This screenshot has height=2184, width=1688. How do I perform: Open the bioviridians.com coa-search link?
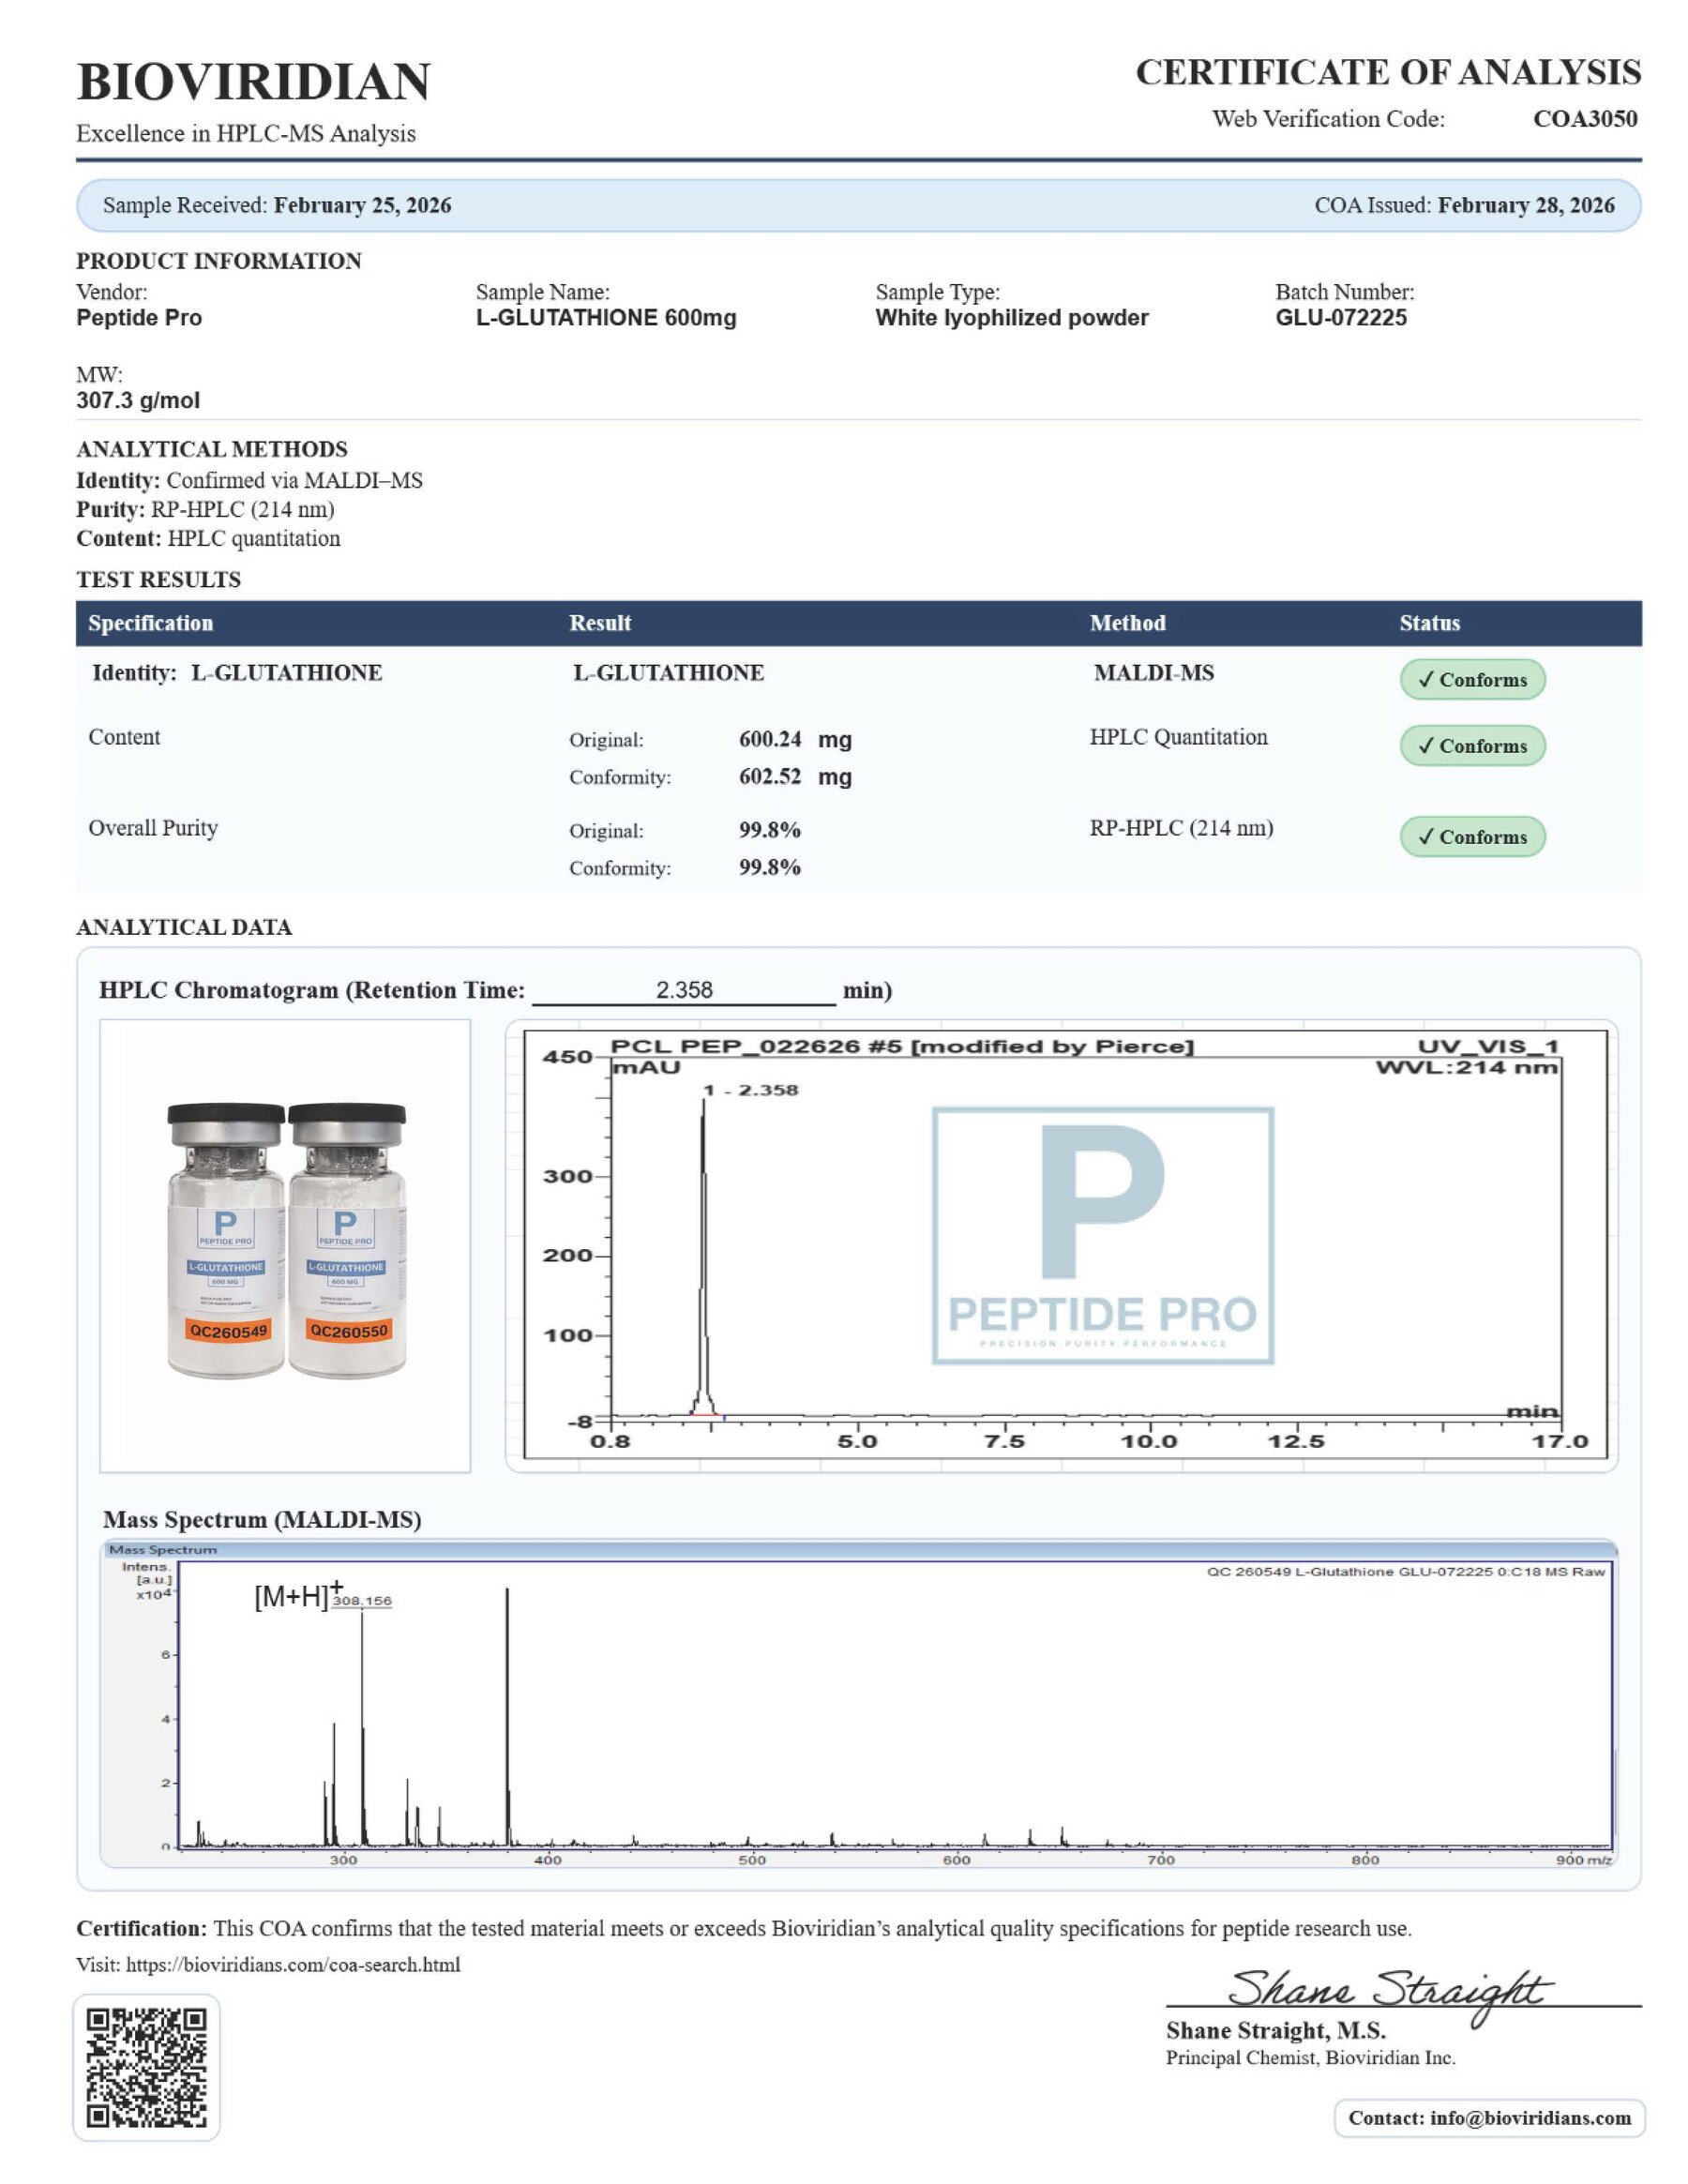pos(293,1964)
